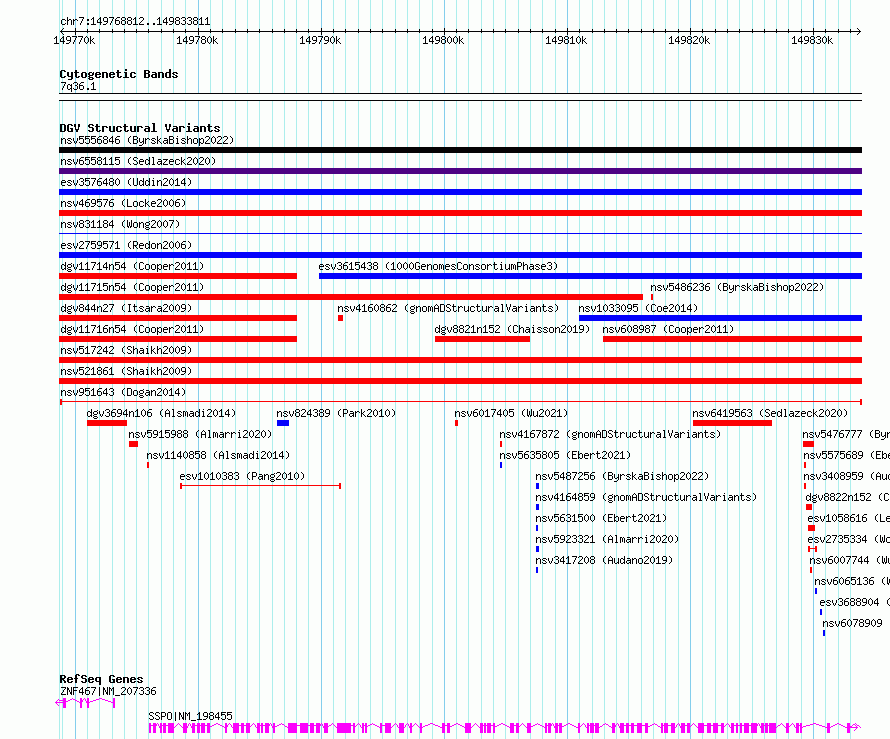Click nsv4160862 (gnomADStructuralVariants) label
Image resolution: width=890 pixels, height=739 pixels.
point(448,308)
